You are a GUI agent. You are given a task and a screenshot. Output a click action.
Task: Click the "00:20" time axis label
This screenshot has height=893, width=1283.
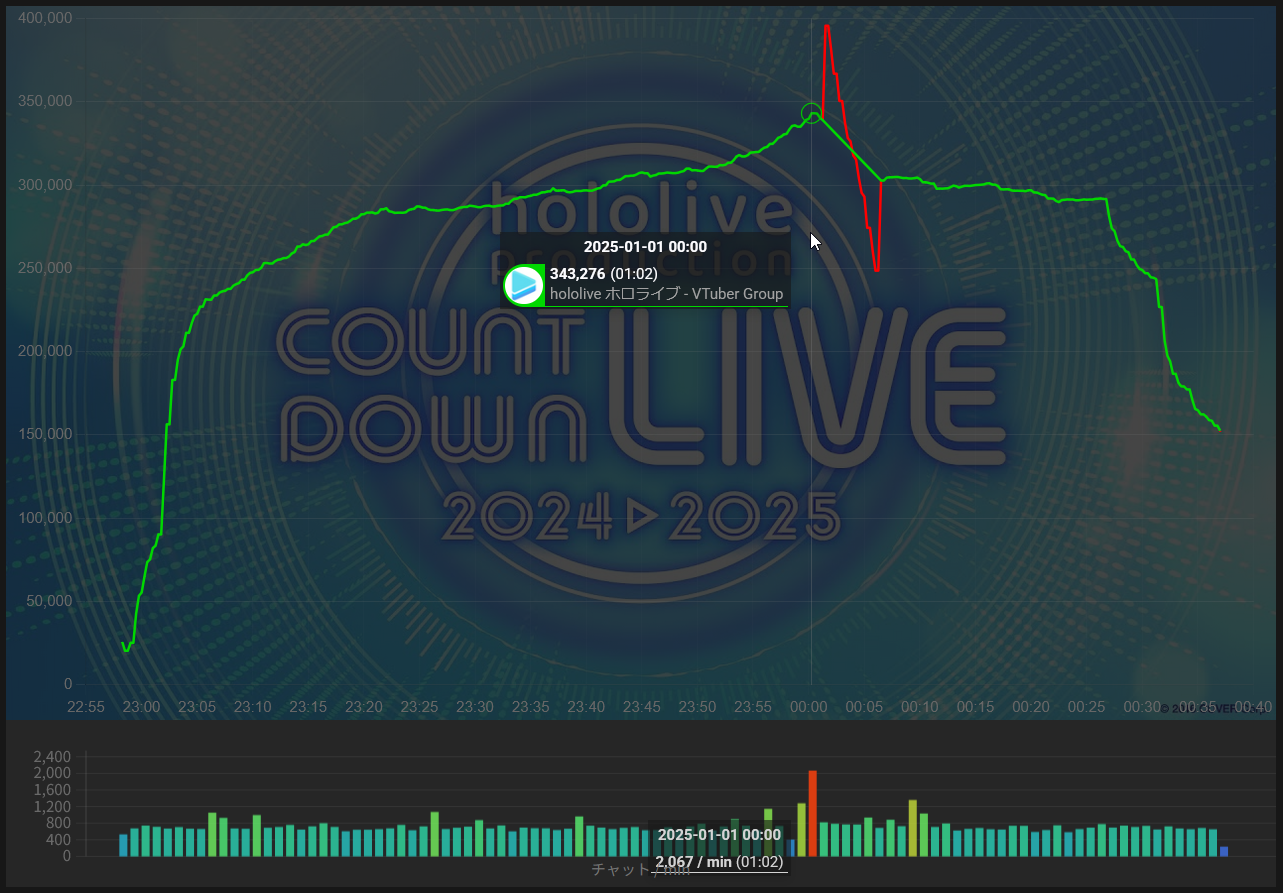pos(1031,707)
